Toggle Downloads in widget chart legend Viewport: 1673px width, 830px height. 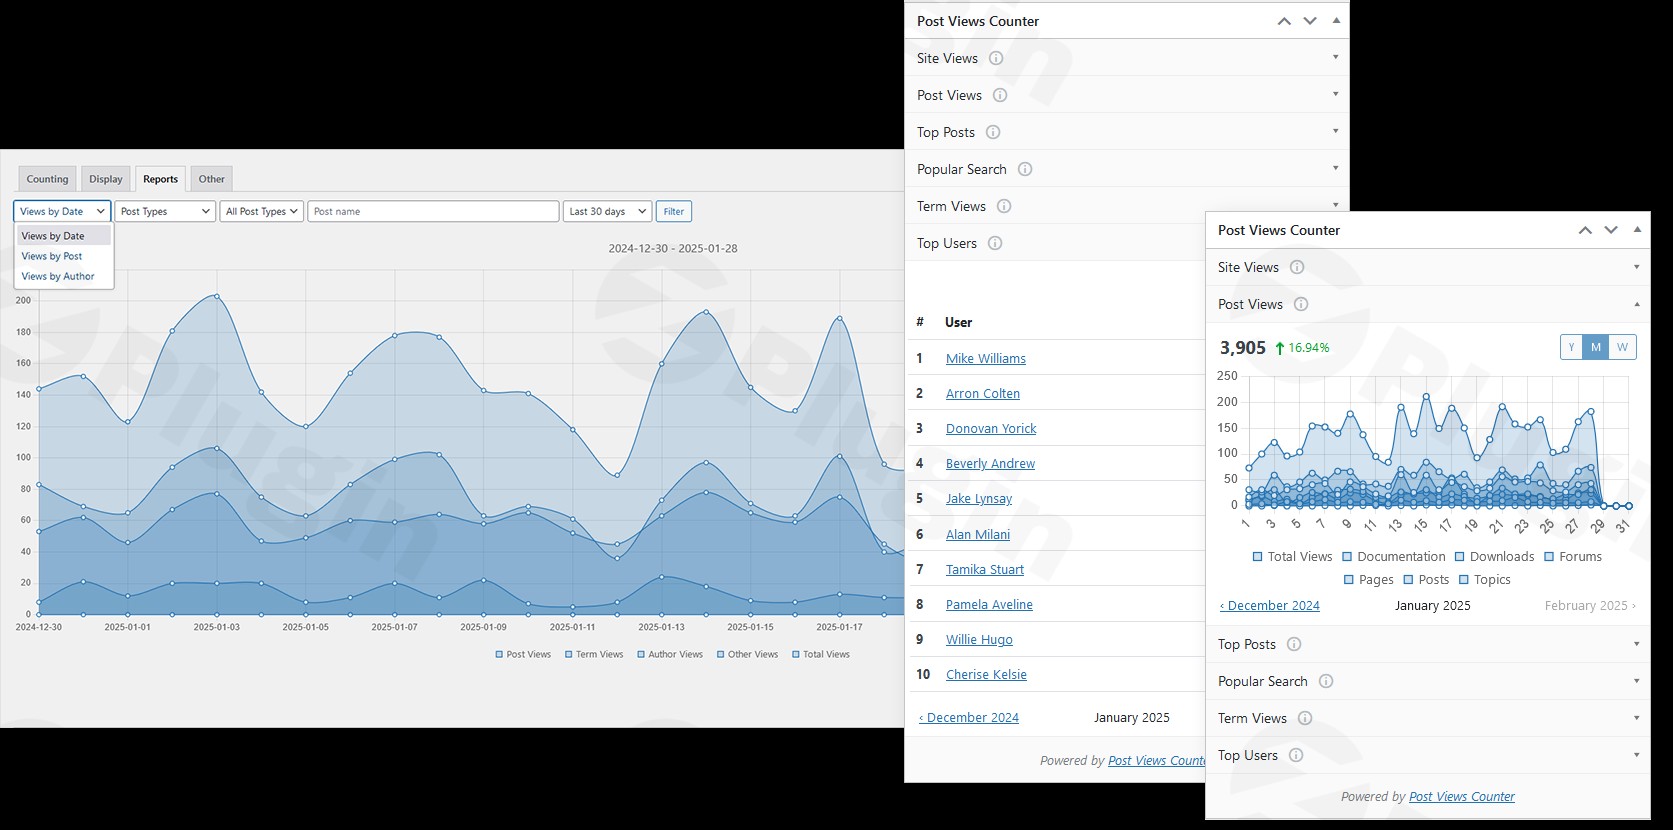[x=1494, y=557]
